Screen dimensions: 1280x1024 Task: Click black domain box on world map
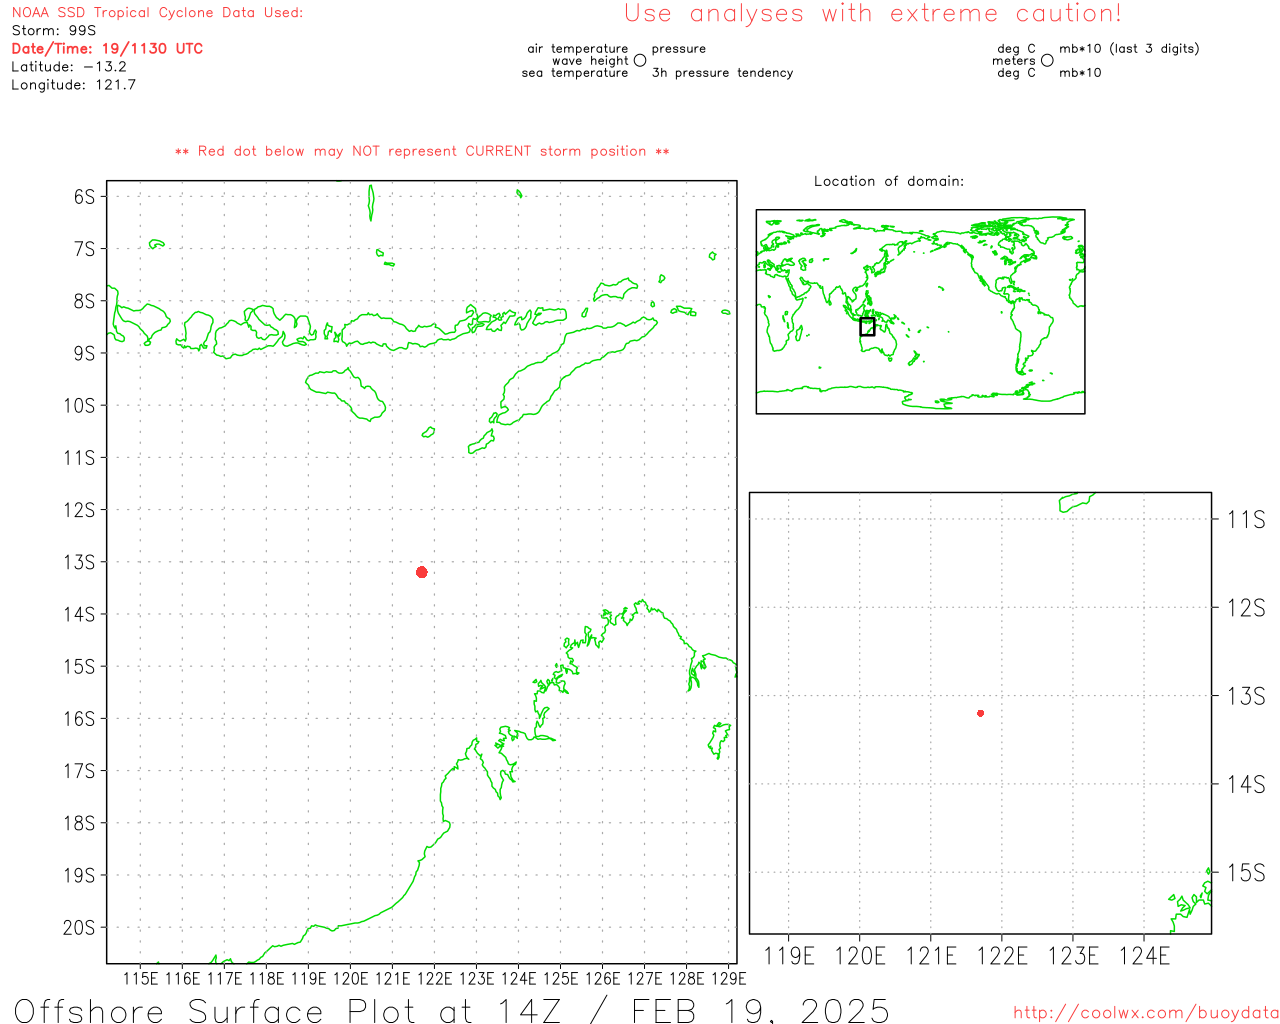(867, 327)
